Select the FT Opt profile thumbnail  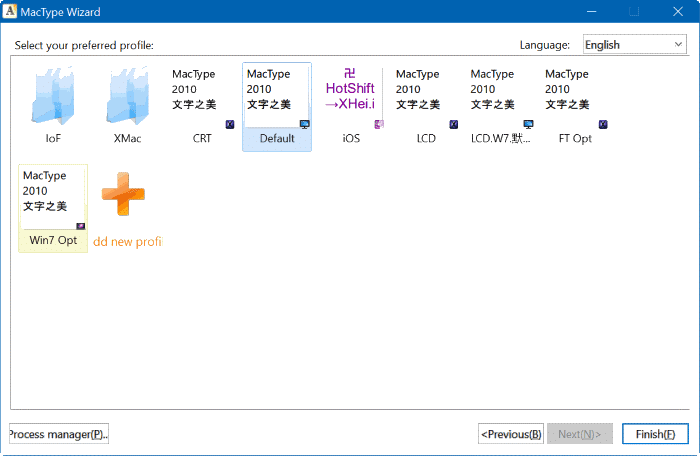click(575, 97)
